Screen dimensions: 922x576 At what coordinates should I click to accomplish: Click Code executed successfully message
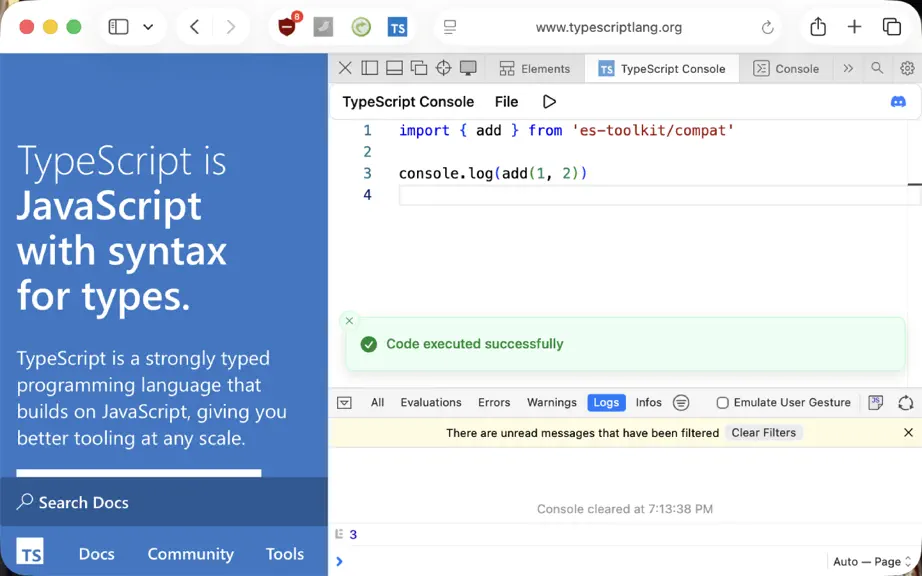pyautogui.click(x=475, y=344)
